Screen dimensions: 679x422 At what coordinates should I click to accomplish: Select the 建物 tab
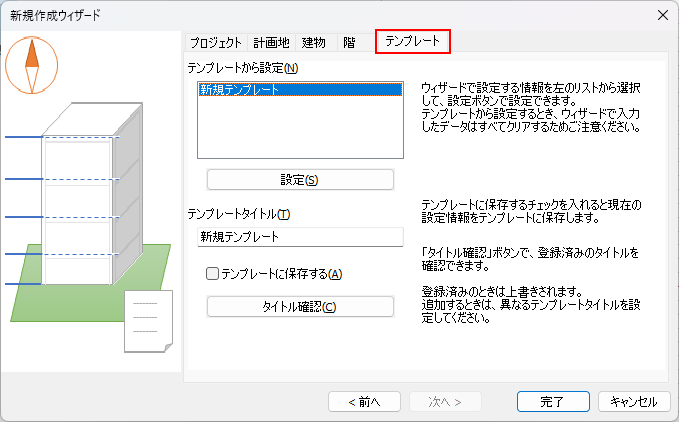[x=313, y=42]
